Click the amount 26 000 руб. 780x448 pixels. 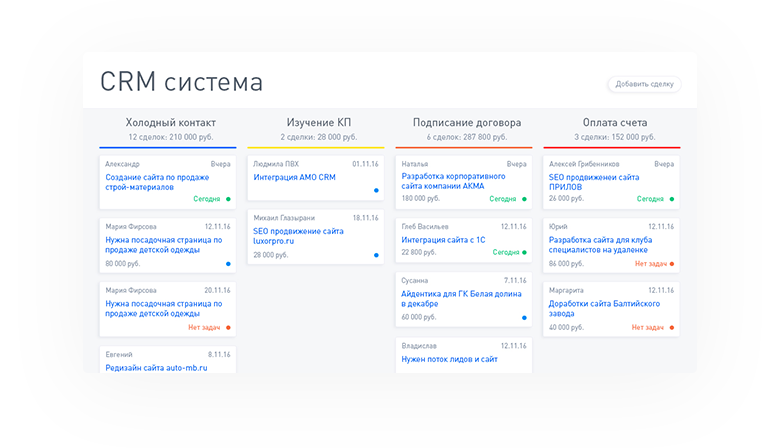566,198
